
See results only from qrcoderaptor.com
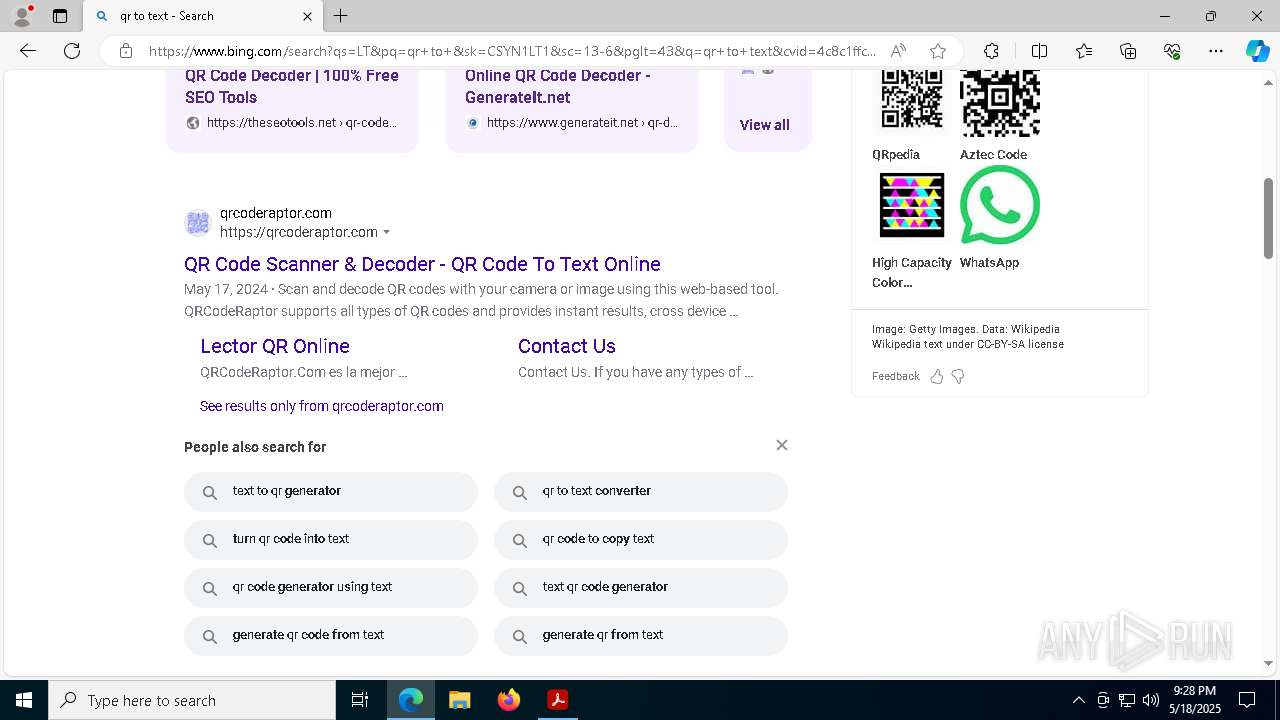click(x=322, y=406)
